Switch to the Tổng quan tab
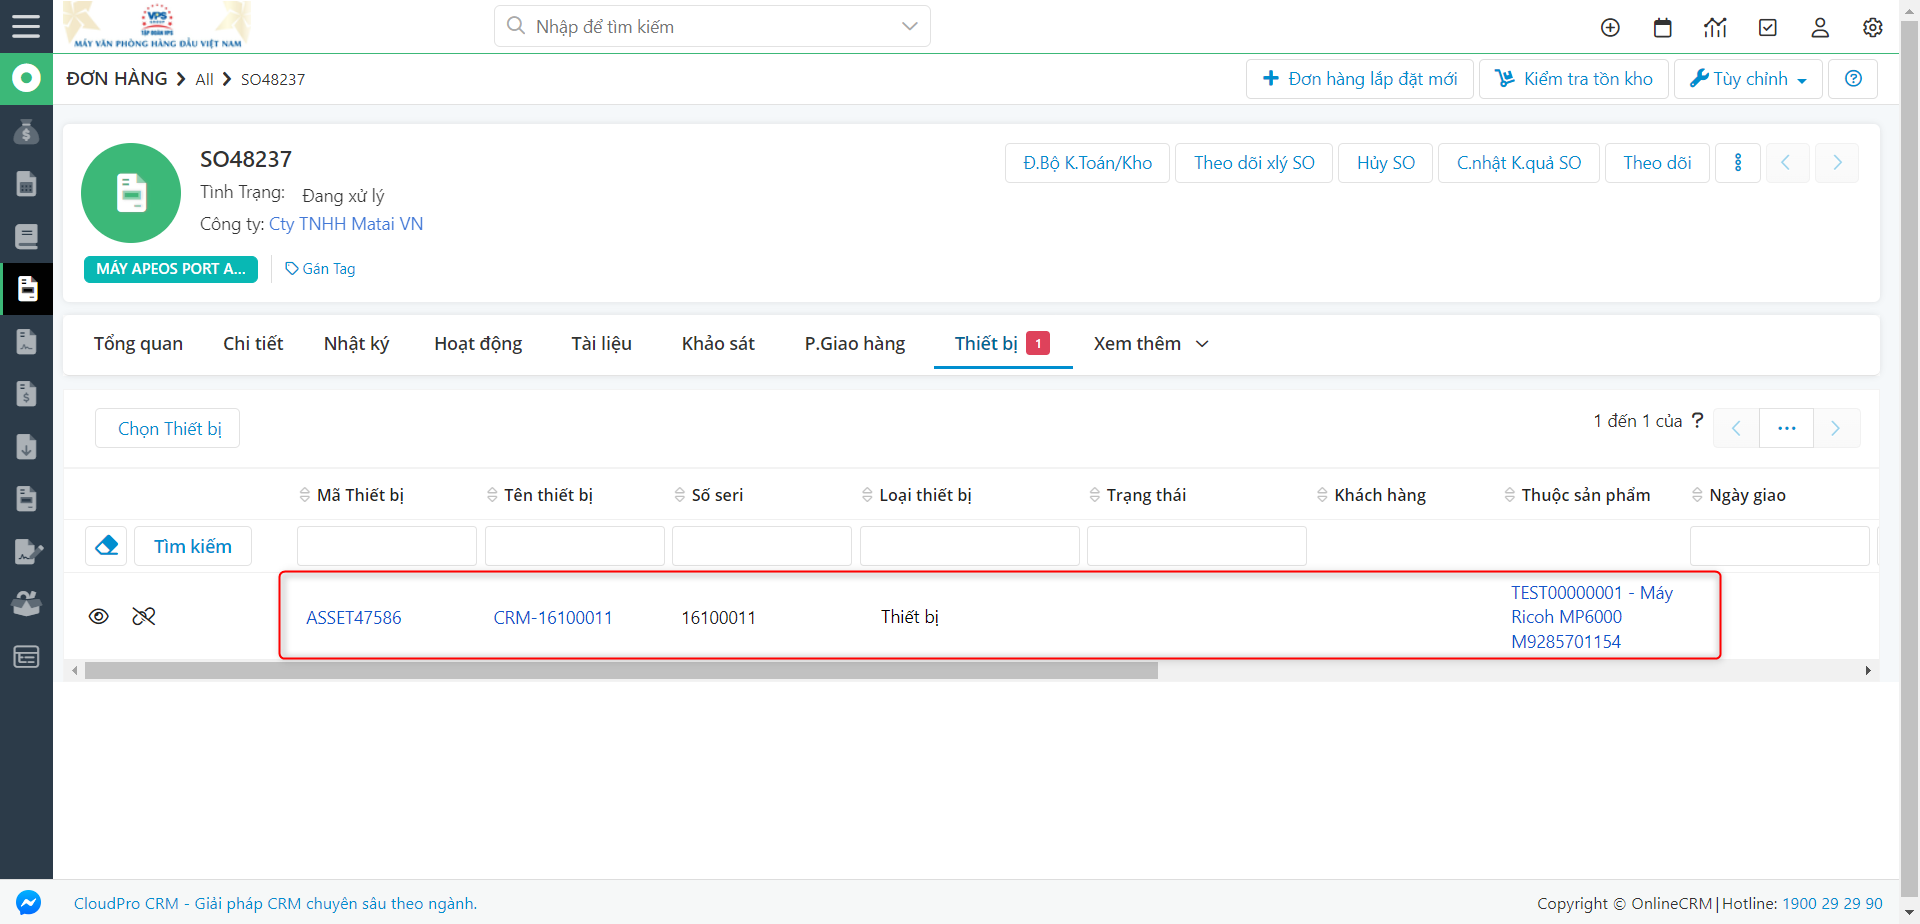The height and width of the screenshot is (924, 1920). click(x=138, y=344)
